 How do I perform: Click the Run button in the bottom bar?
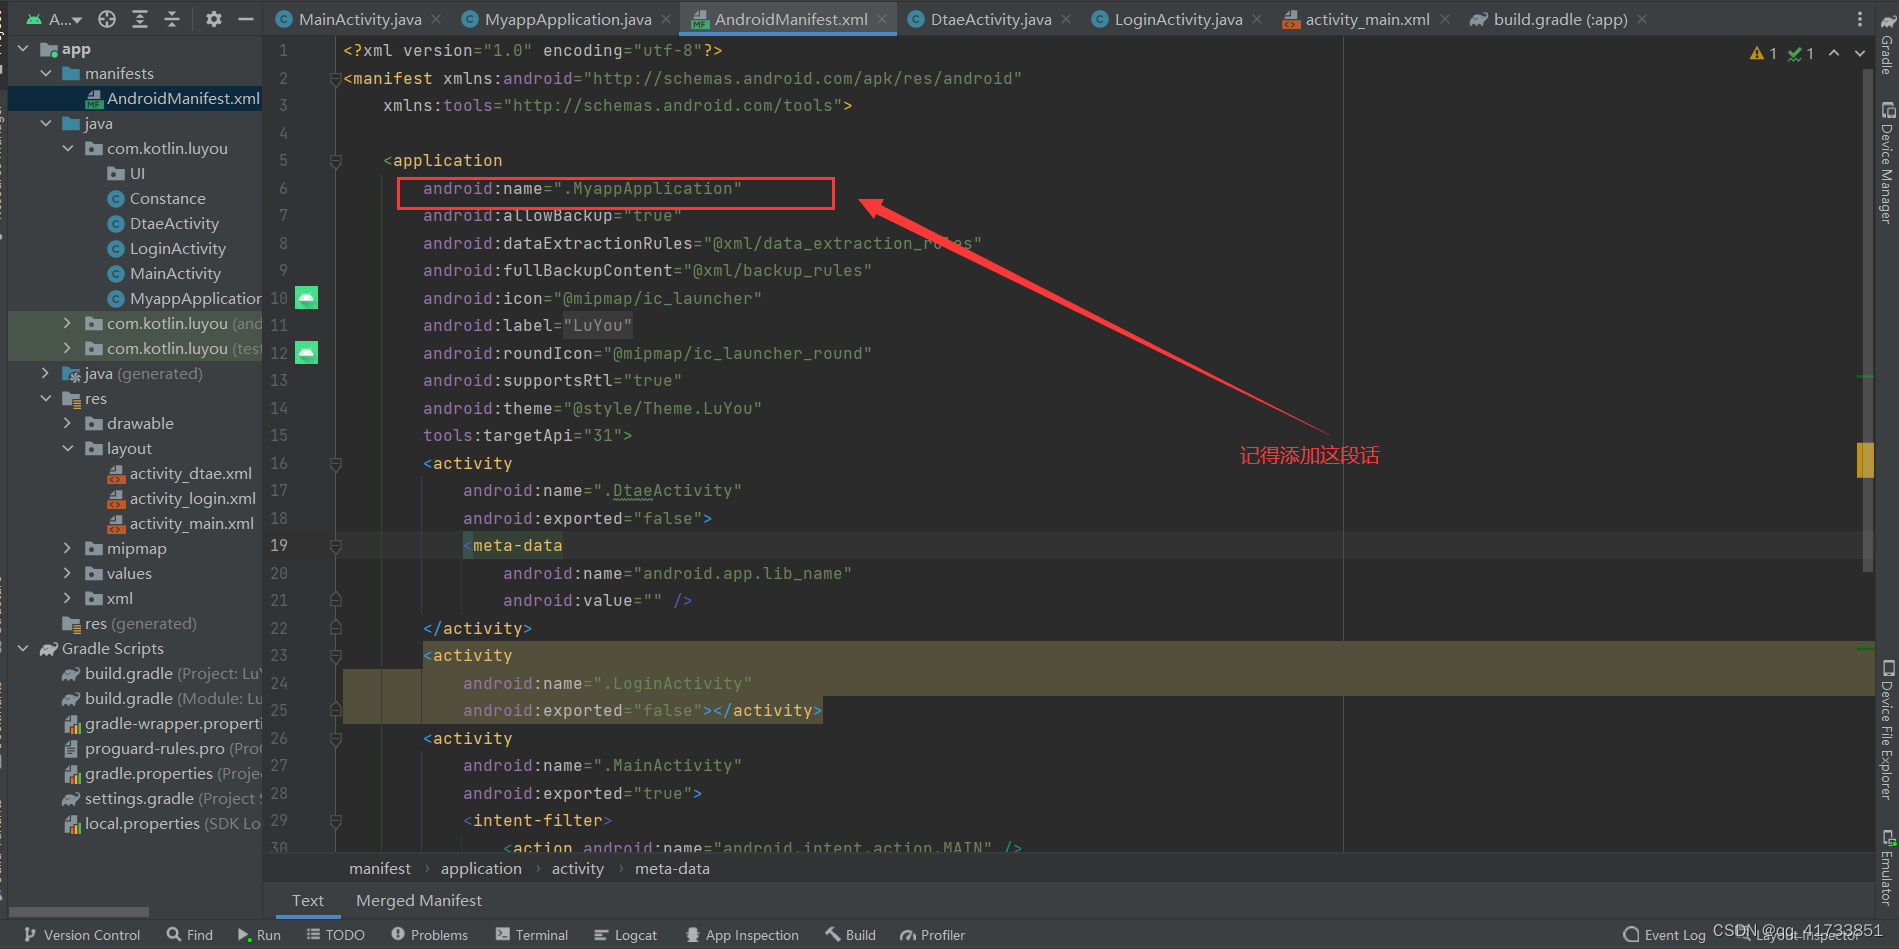coord(258,934)
